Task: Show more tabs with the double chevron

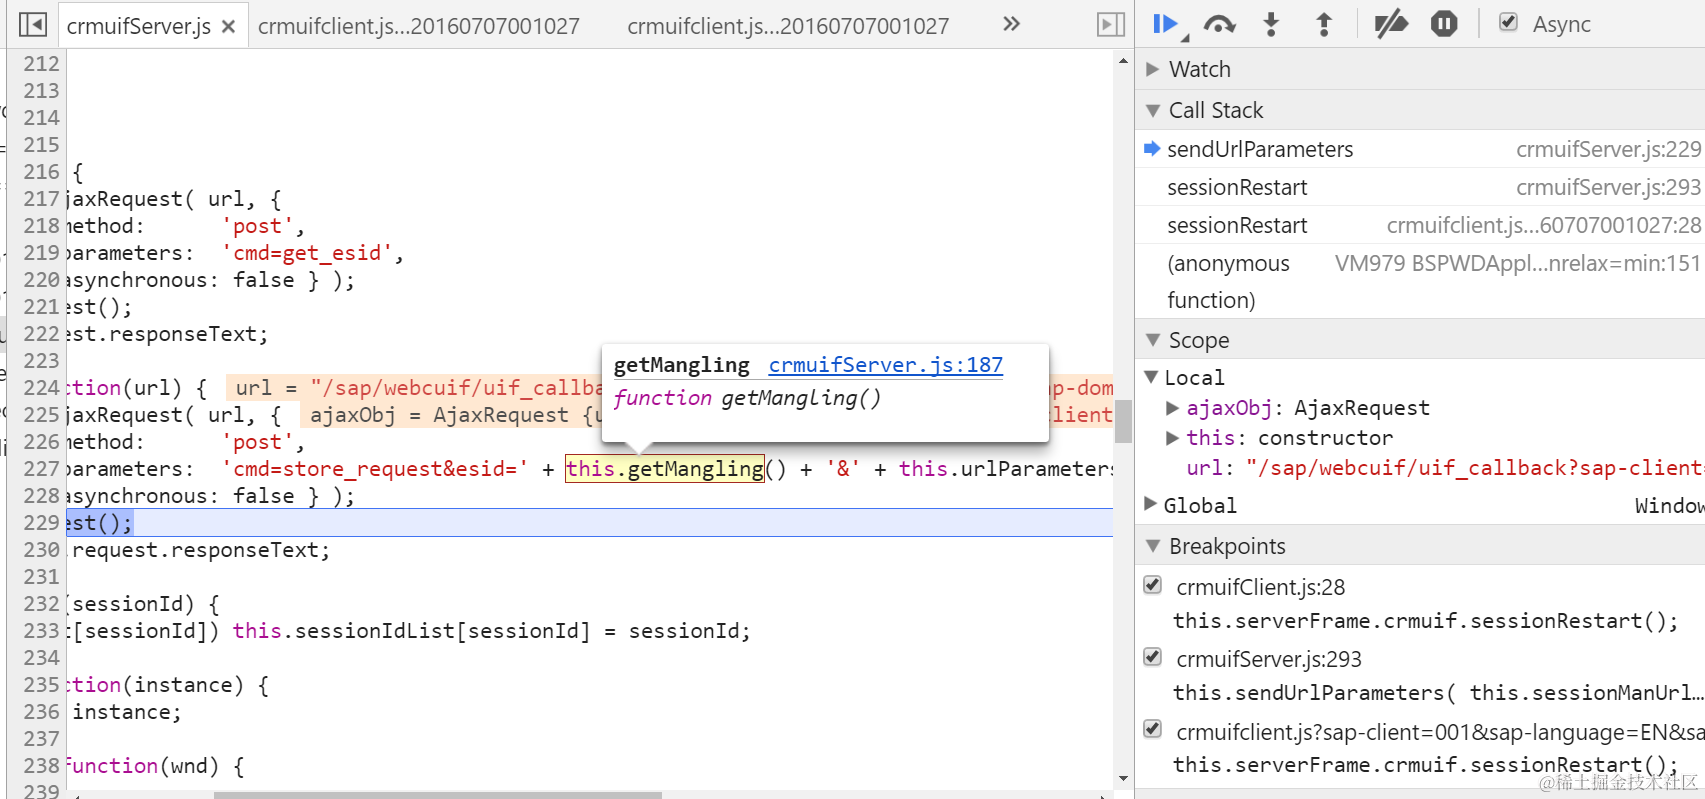Action: point(1011,24)
